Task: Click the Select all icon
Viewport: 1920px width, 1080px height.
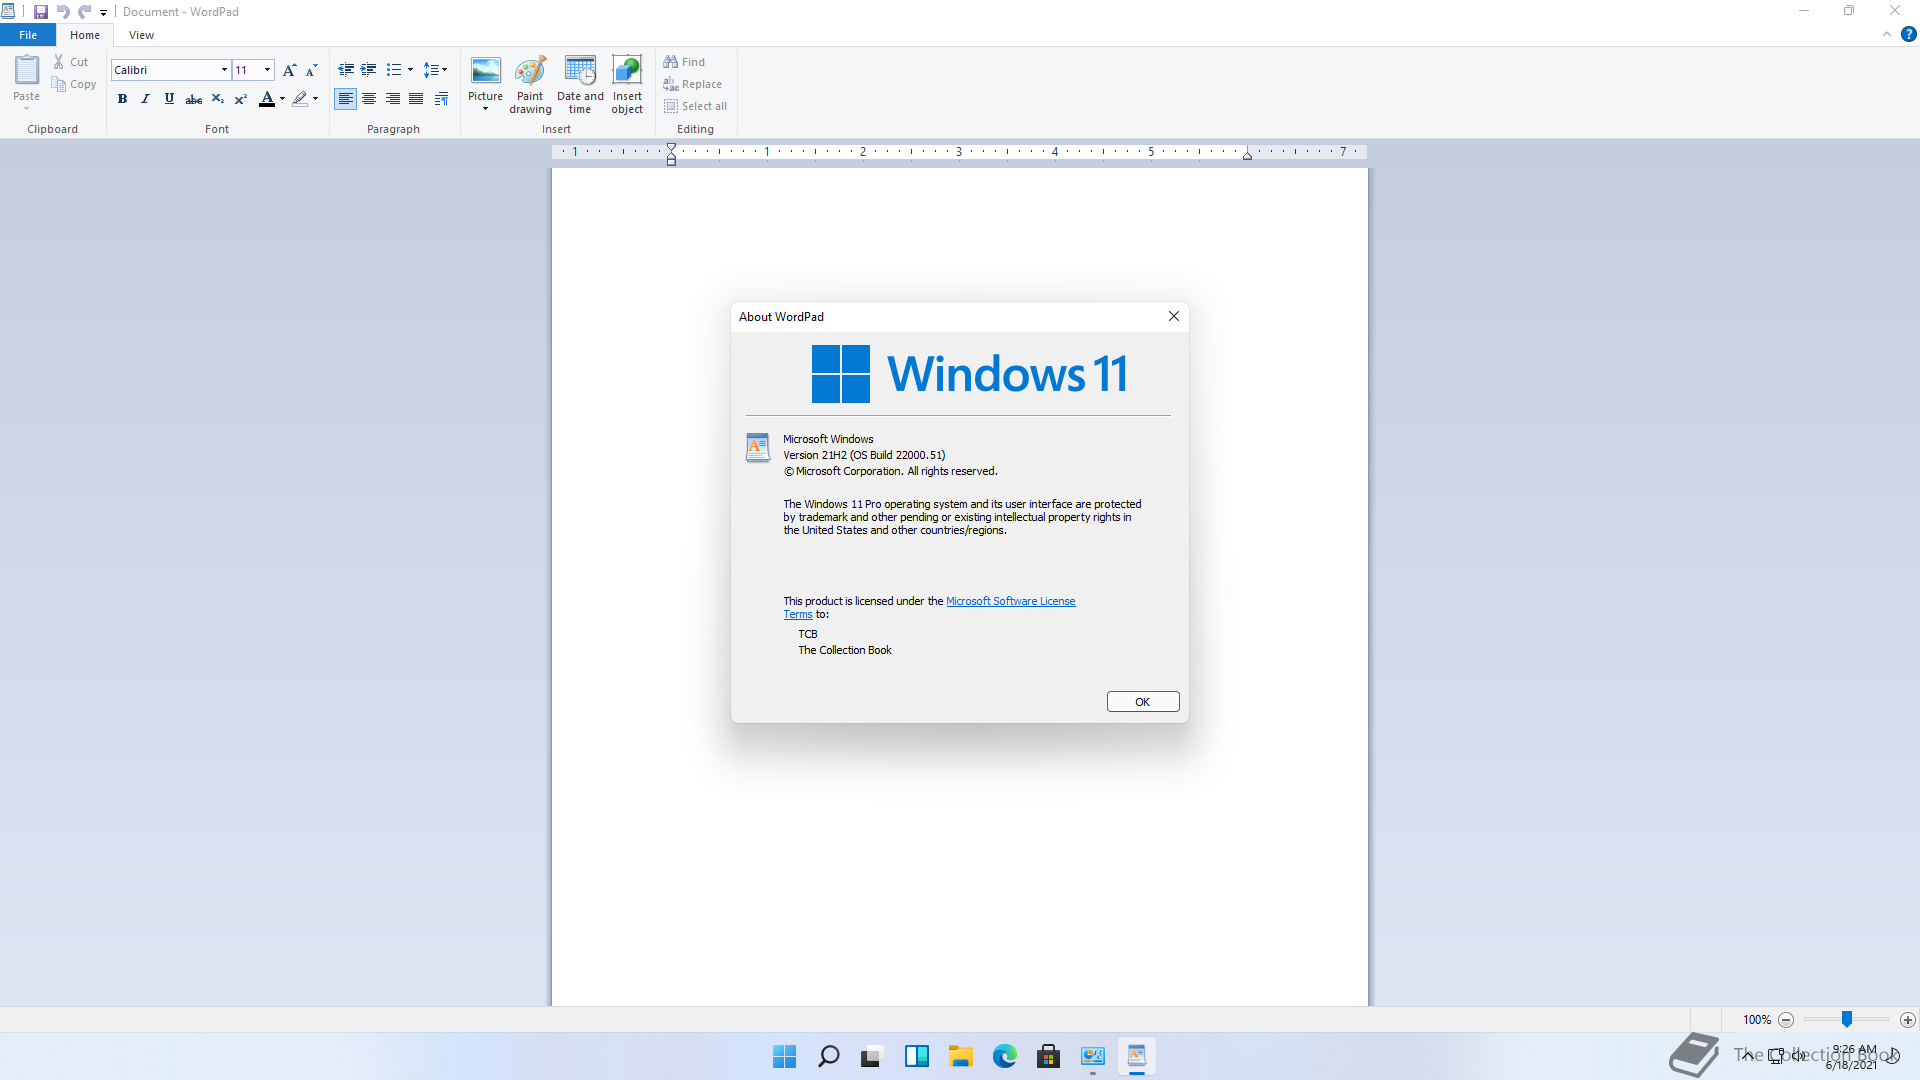Action: tap(671, 106)
